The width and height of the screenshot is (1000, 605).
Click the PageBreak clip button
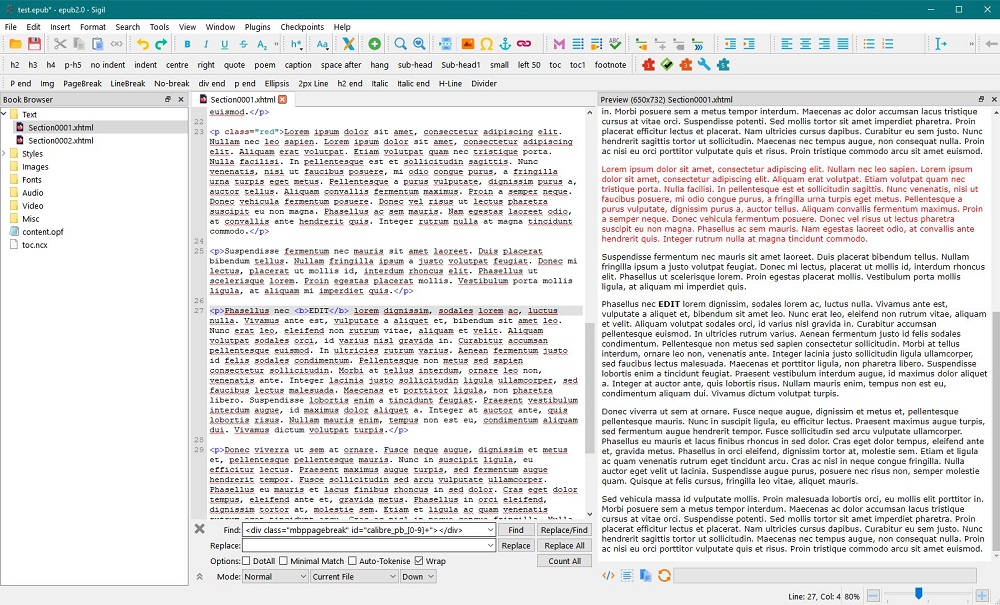click(x=82, y=84)
